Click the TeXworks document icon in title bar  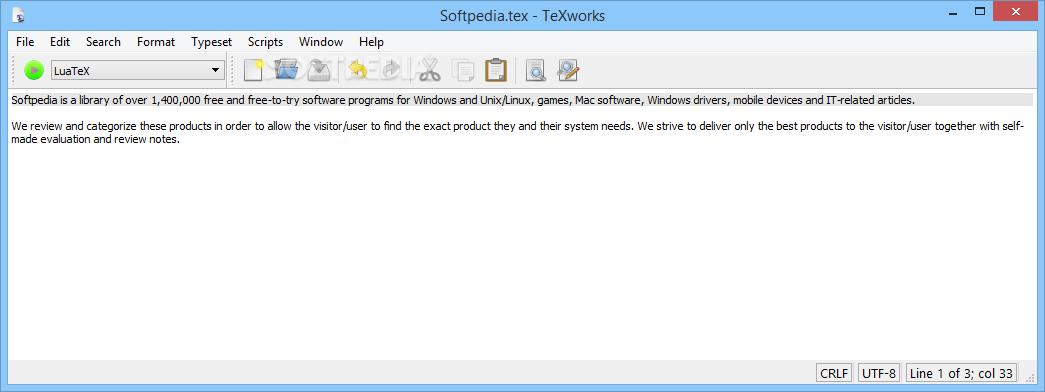19,14
